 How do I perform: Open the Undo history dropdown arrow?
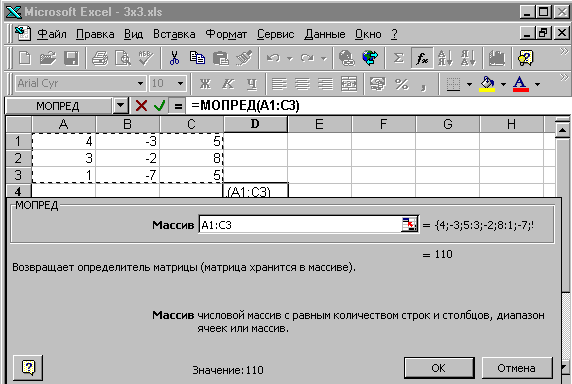tap(290, 58)
